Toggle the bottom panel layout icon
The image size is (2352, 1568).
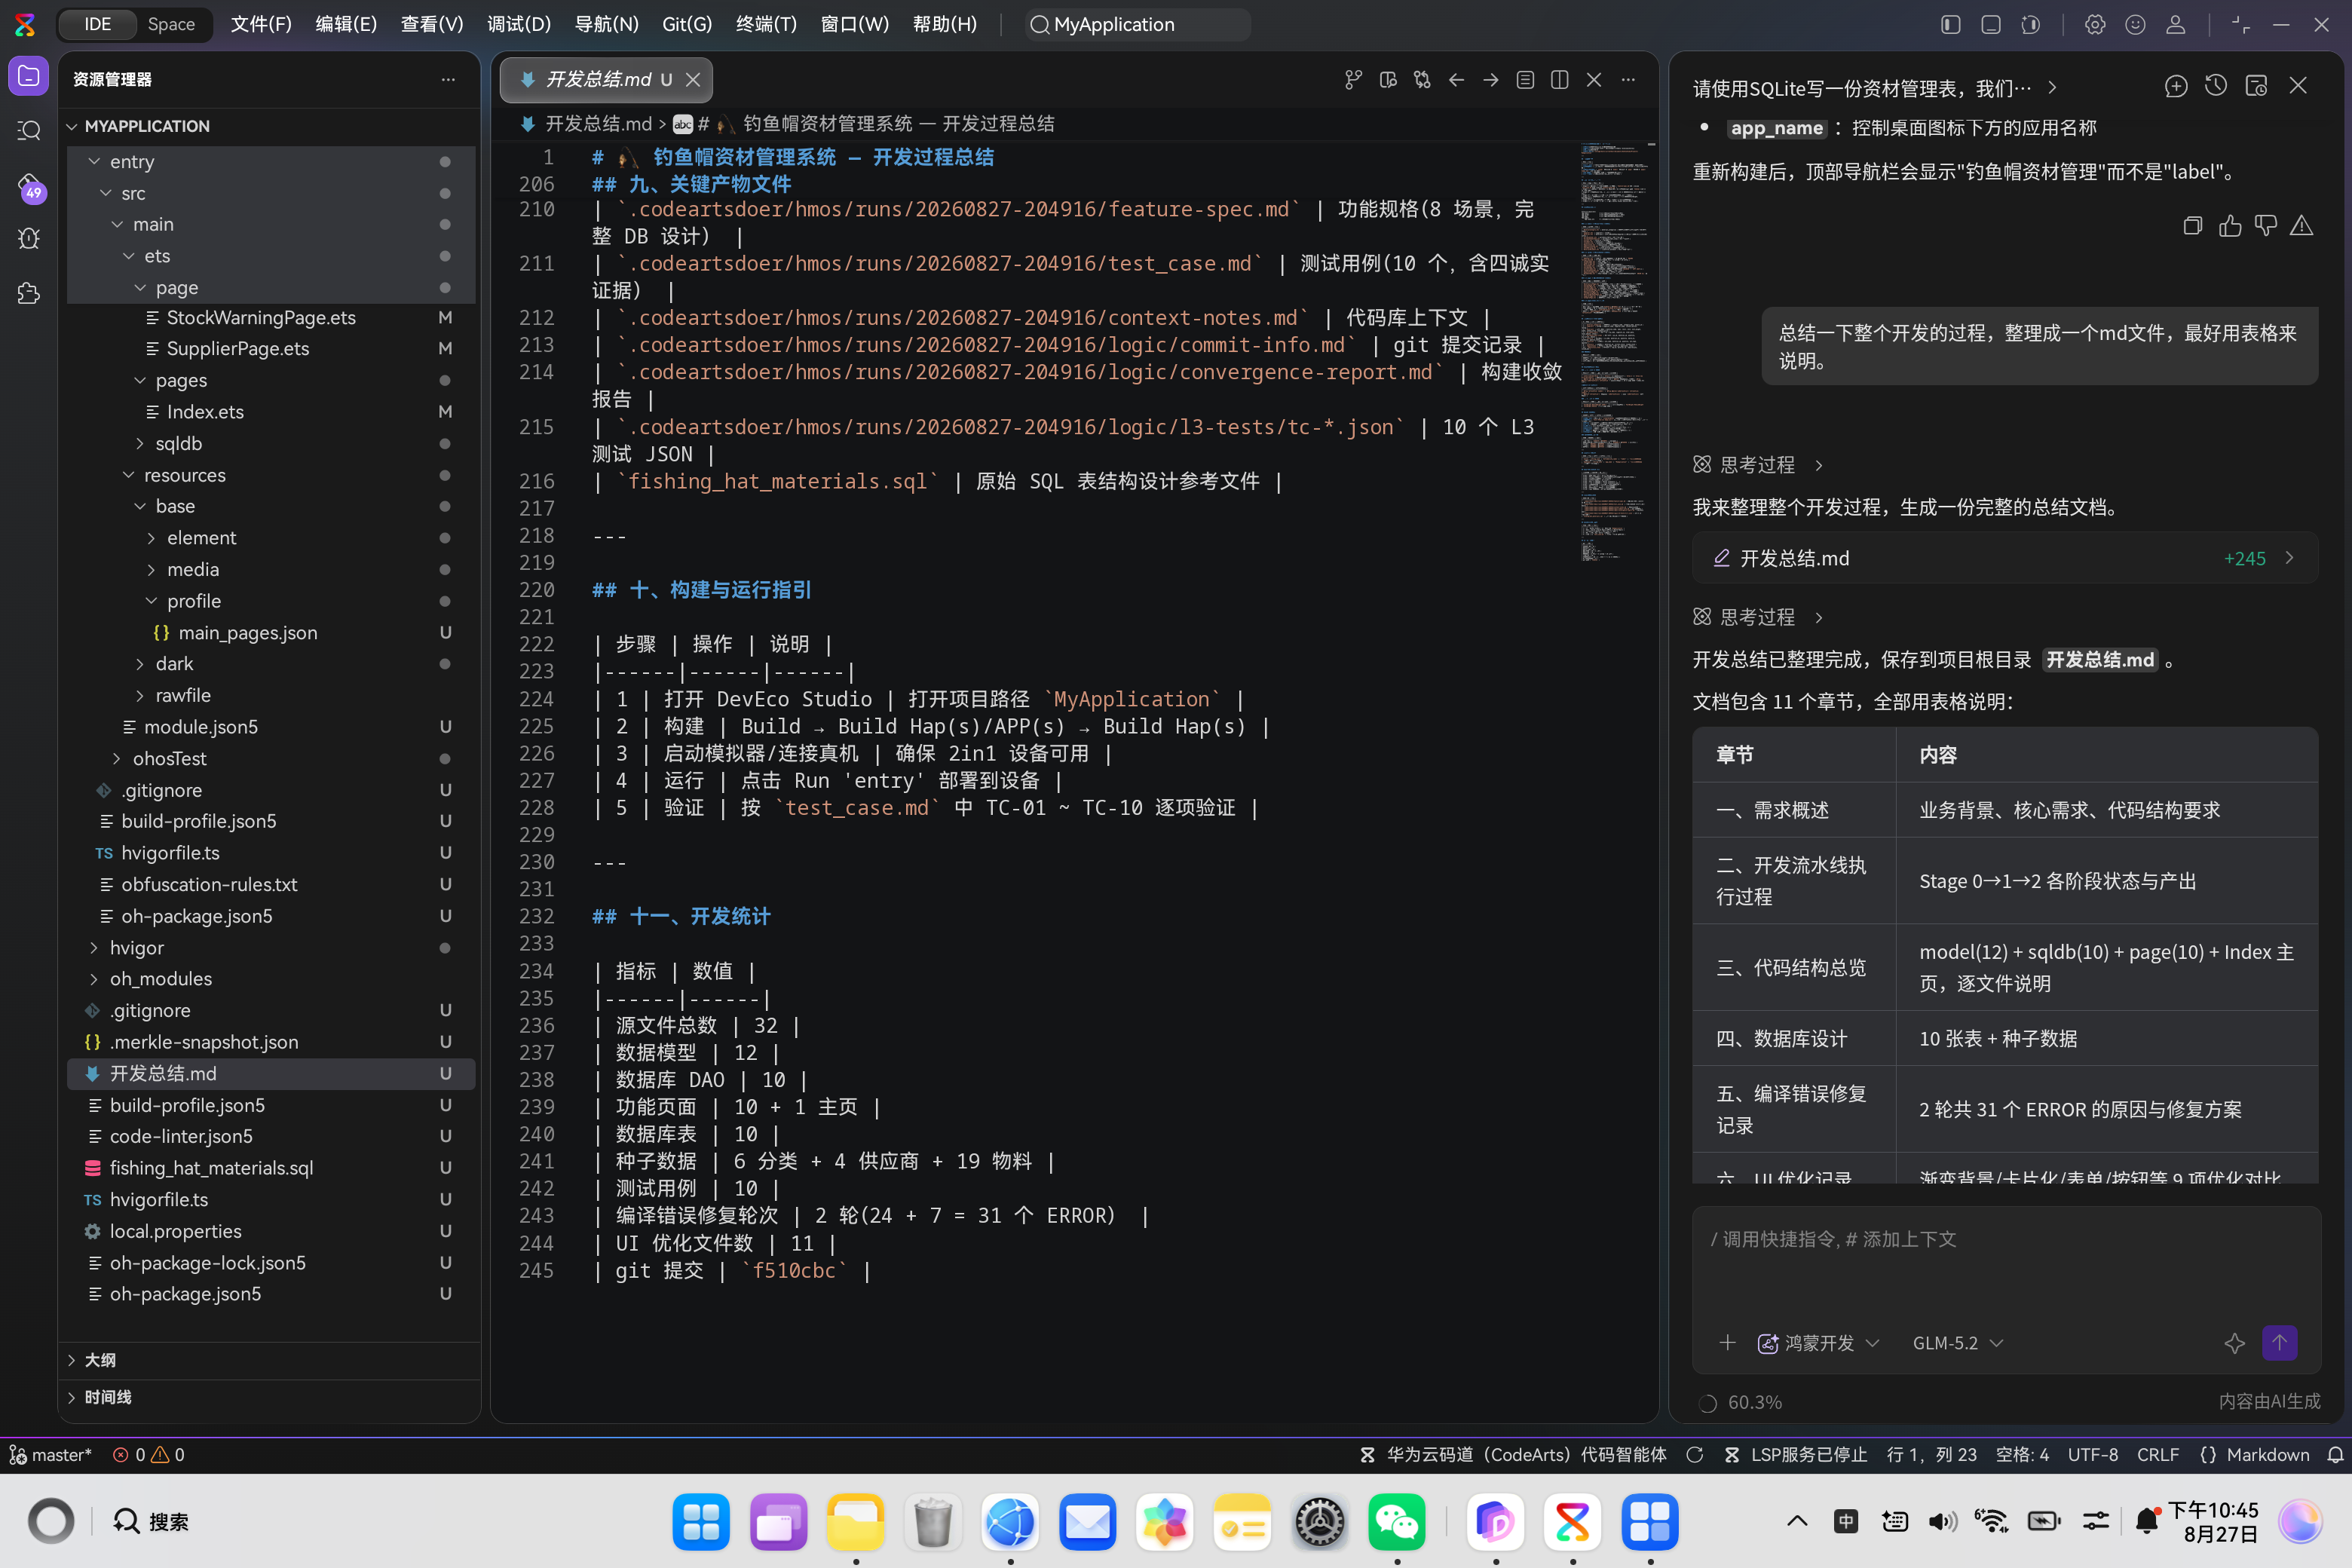[1990, 25]
